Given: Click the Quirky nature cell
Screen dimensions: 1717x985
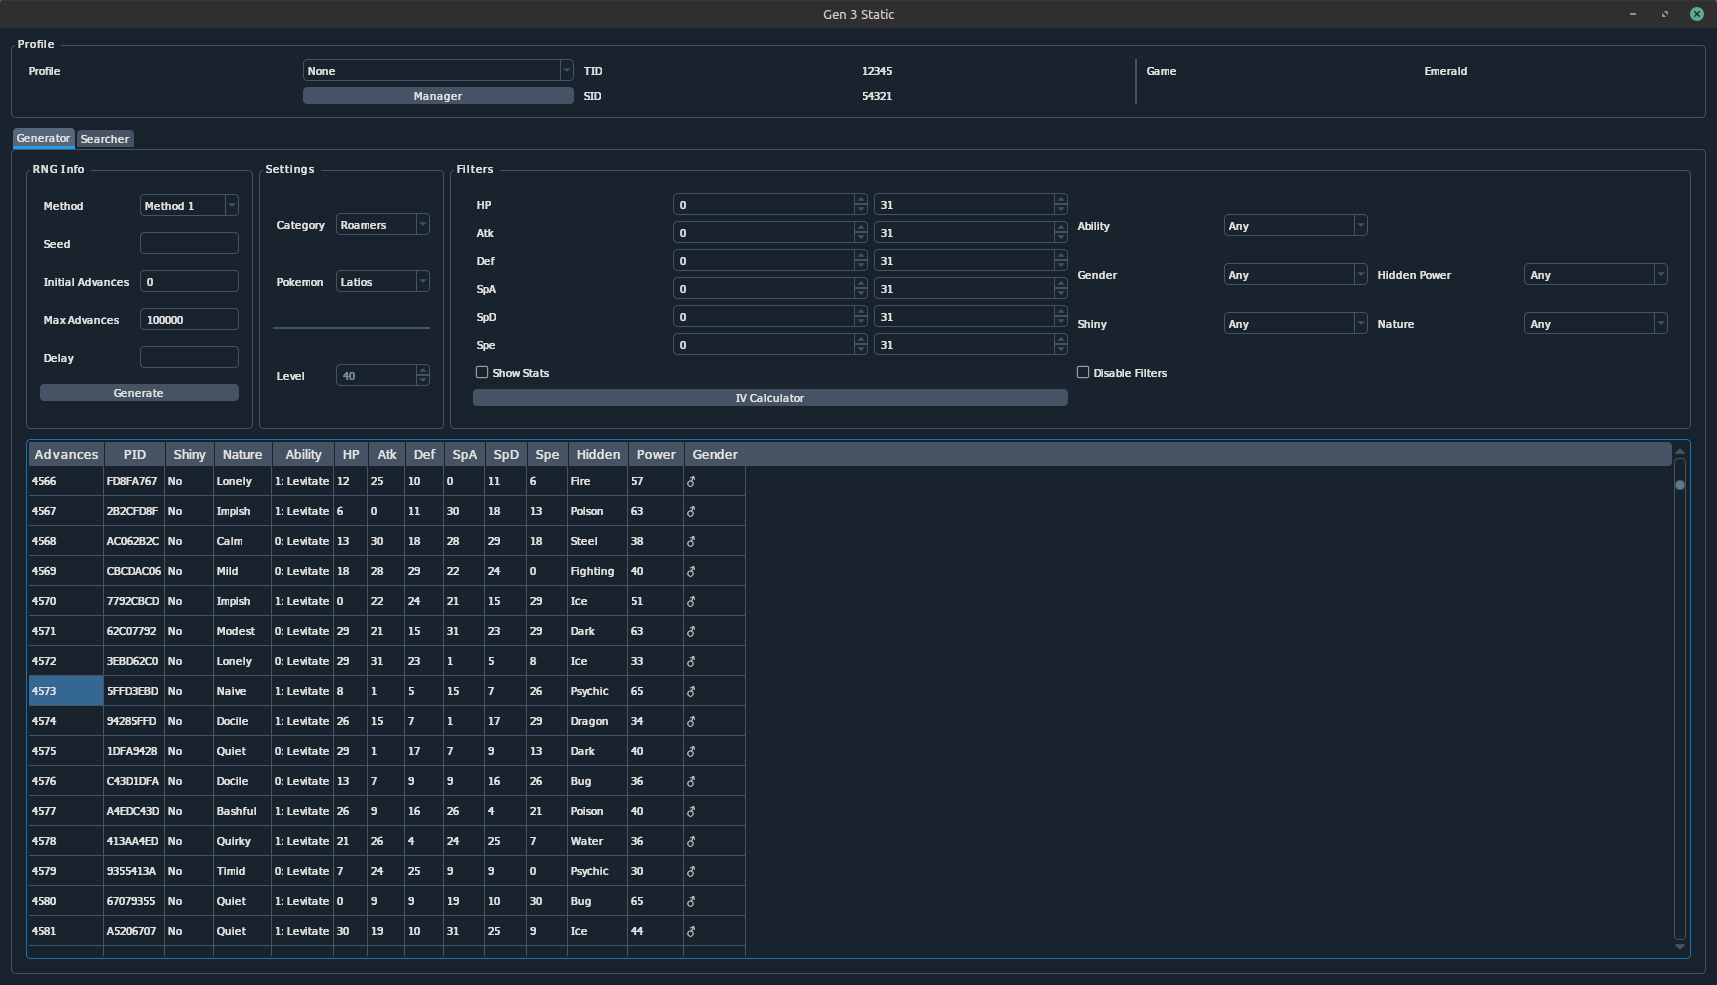Looking at the screenshot, I should 242,841.
